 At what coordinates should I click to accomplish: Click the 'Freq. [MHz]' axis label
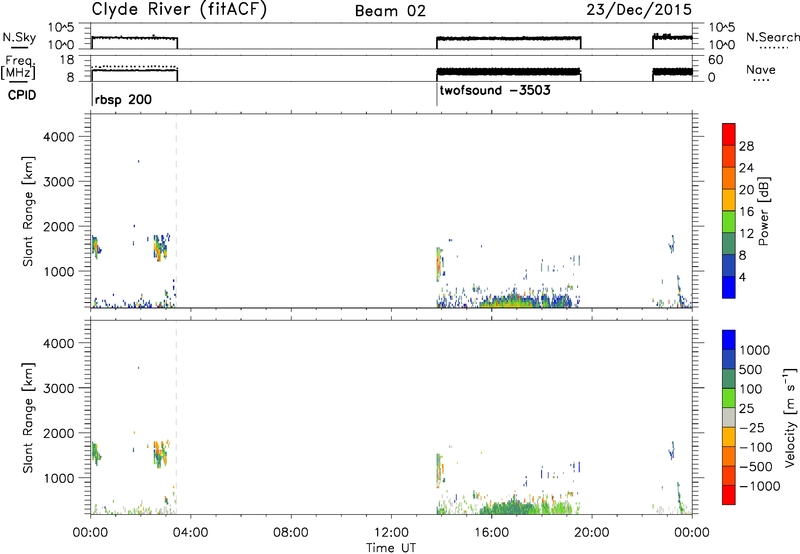(19, 67)
